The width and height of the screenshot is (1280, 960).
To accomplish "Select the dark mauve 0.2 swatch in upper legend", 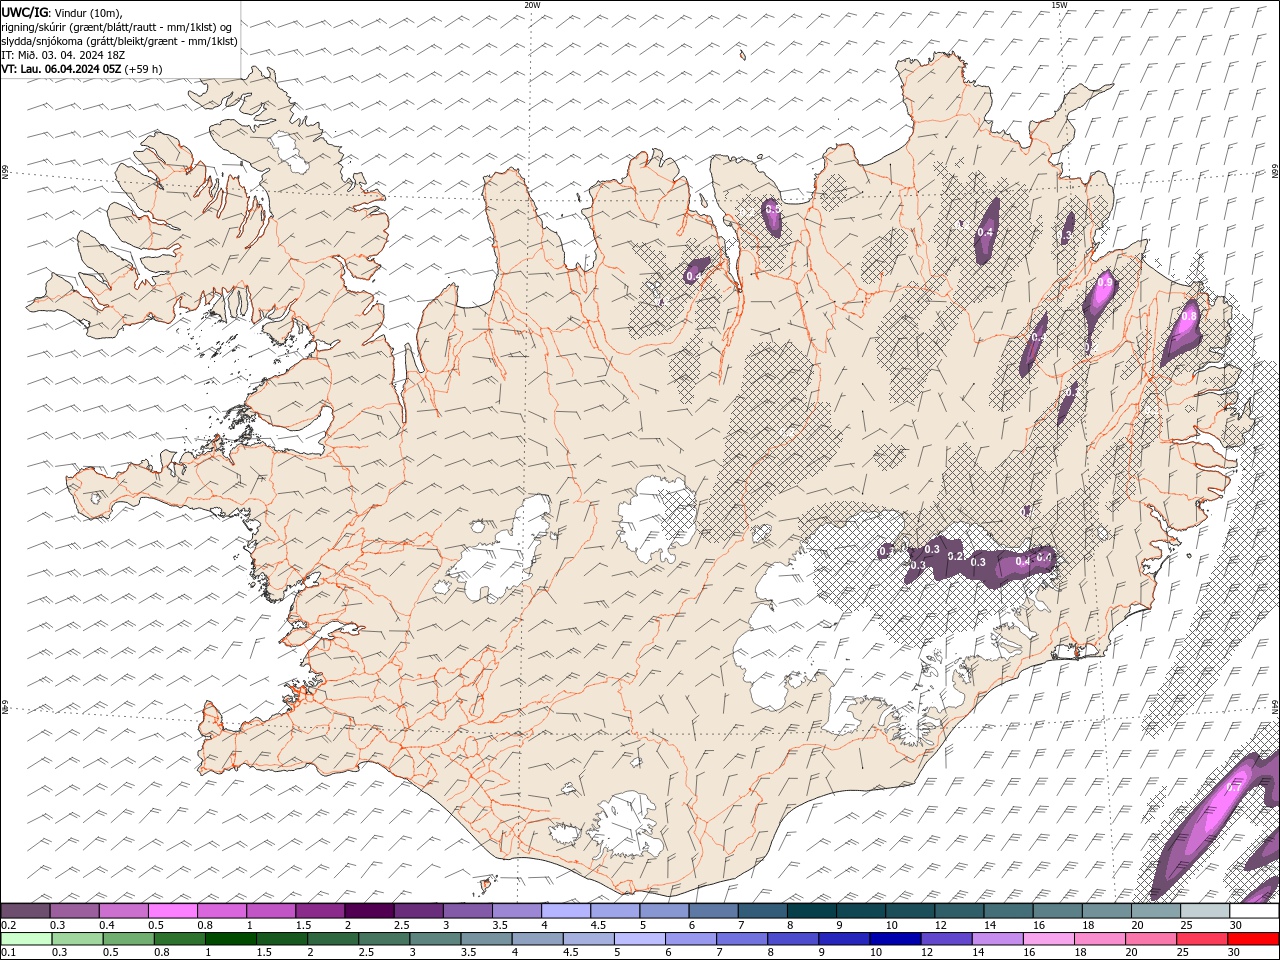I will click(26, 911).
